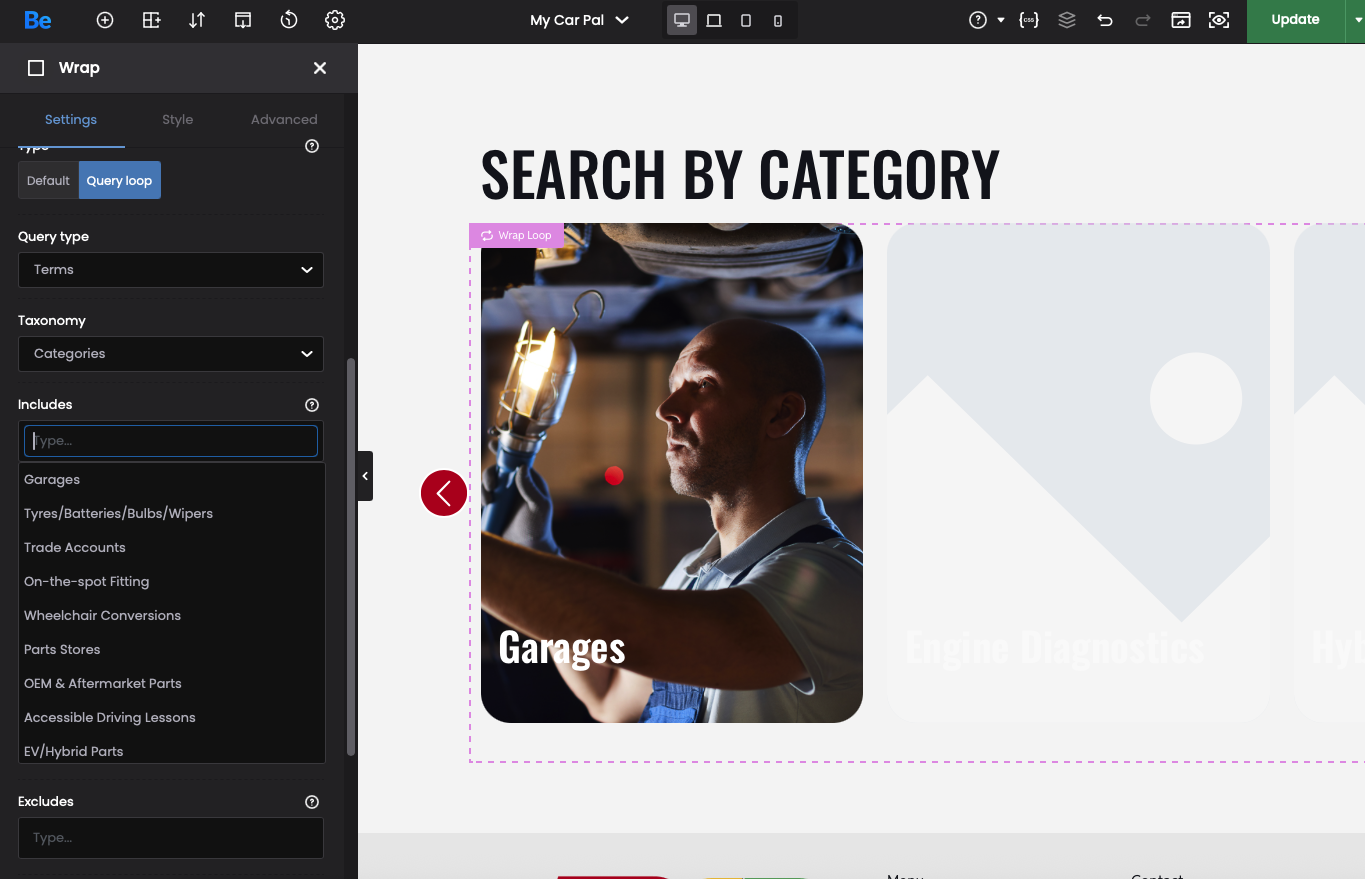This screenshot has width=1365, height=879.
Task: Open the help question mark icon
Action: pyautogui.click(x=978, y=20)
